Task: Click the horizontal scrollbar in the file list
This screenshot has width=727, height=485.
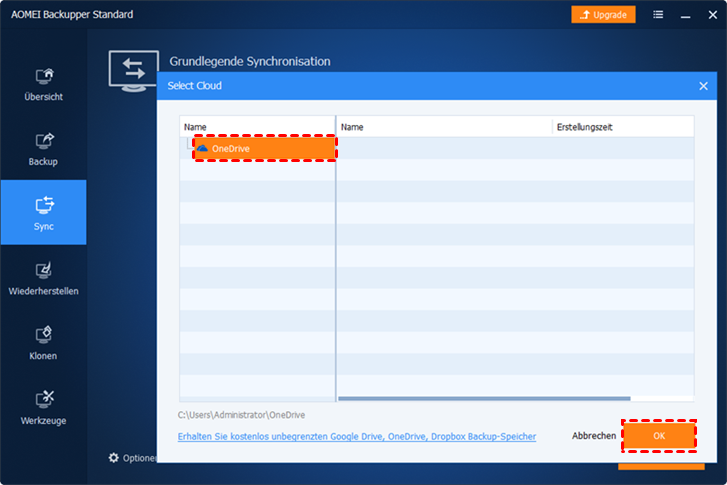Action: [484, 398]
